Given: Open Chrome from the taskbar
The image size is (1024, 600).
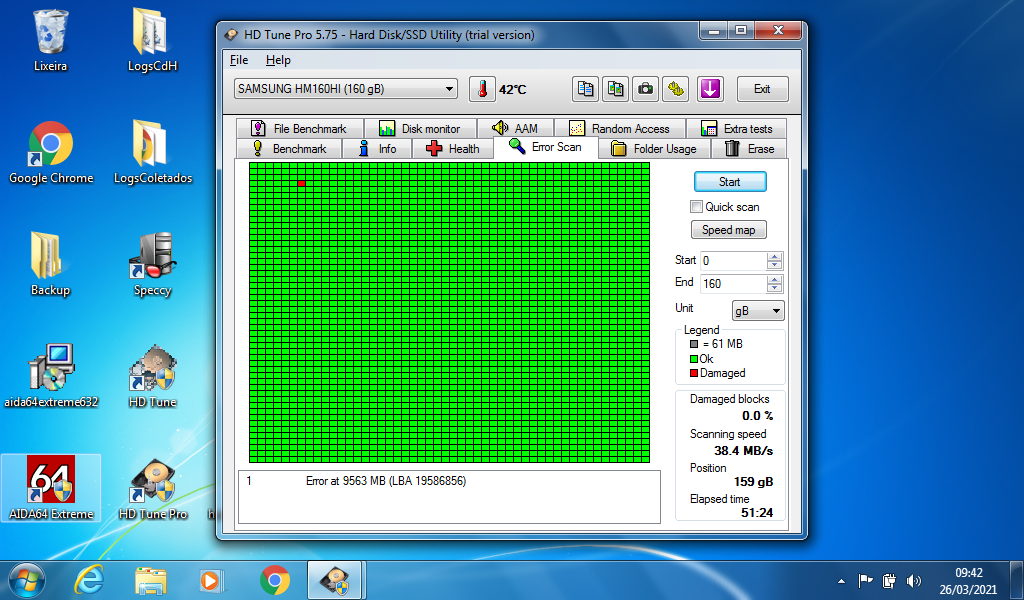Looking at the screenshot, I should pyautogui.click(x=275, y=580).
